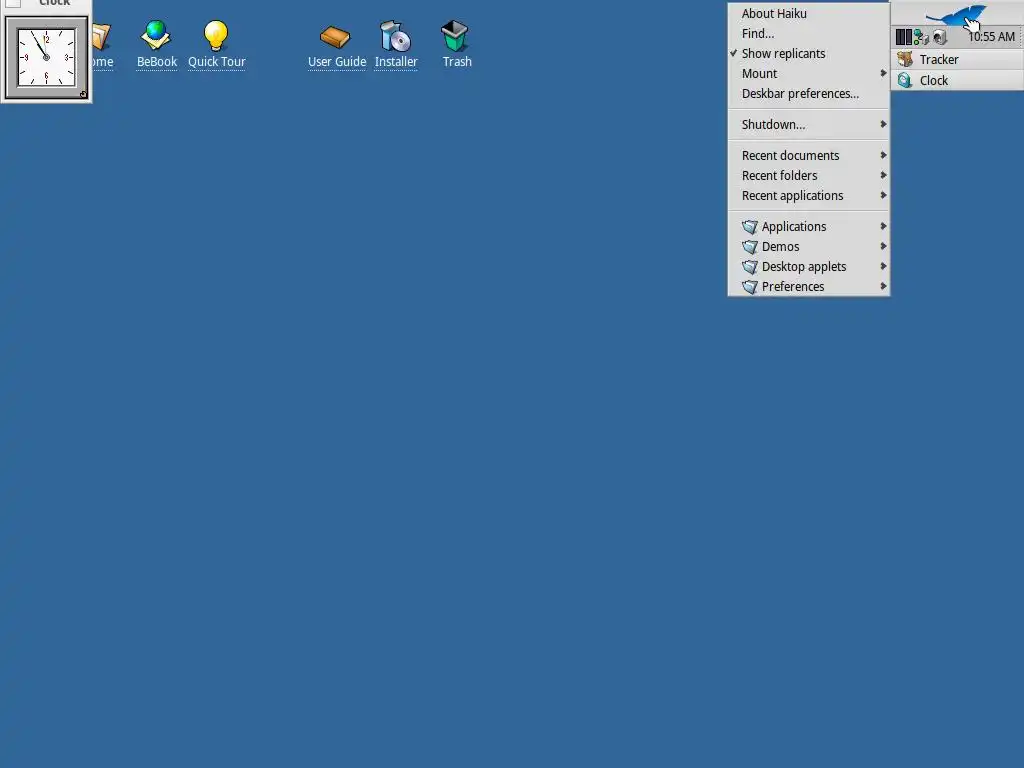Select the Shutdown... menu entry

pos(809,125)
